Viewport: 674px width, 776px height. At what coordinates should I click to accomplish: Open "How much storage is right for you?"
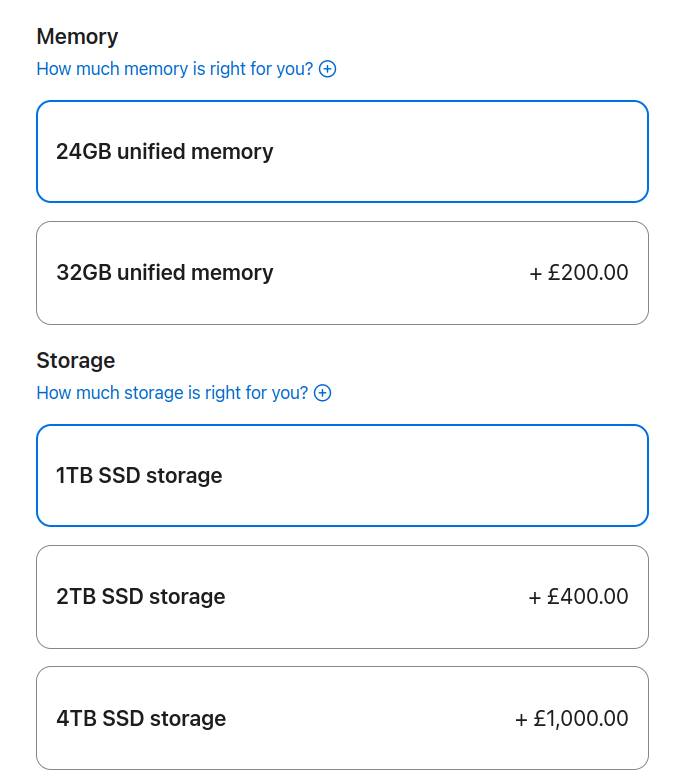coord(172,393)
